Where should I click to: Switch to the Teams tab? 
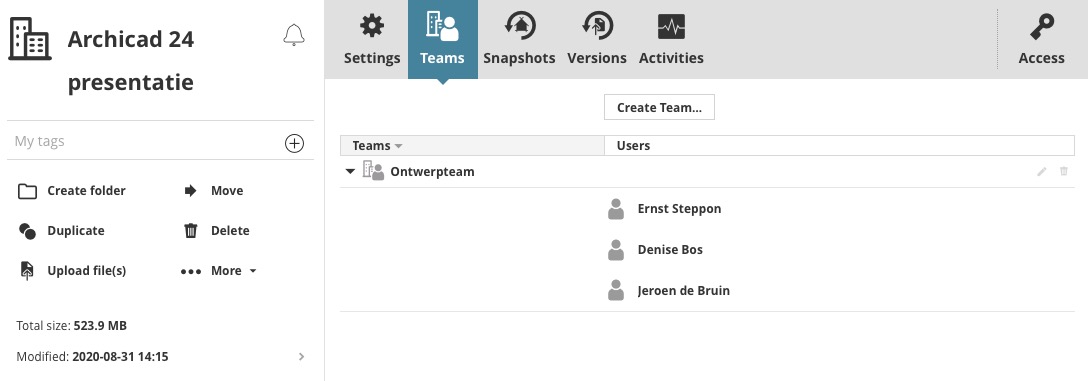tap(443, 40)
